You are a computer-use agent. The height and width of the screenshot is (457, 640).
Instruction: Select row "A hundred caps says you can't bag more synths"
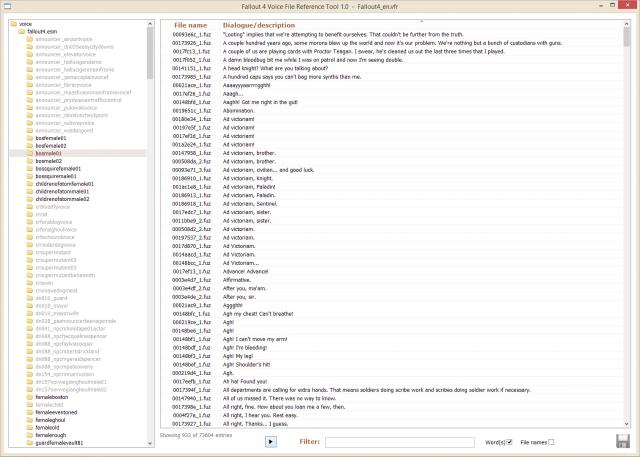point(392,77)
